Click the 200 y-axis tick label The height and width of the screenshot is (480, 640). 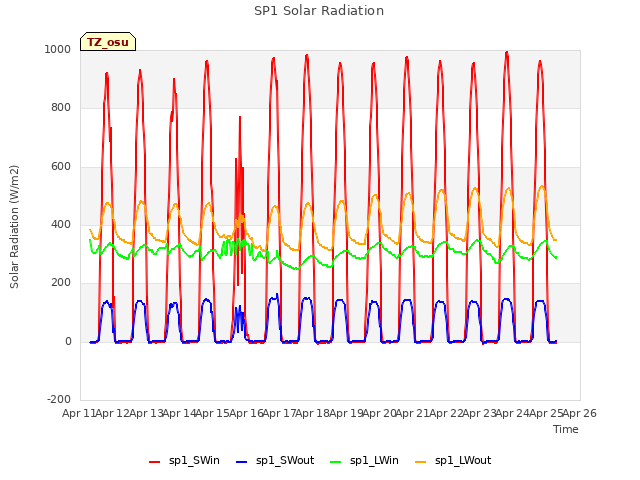click(61, 282)
